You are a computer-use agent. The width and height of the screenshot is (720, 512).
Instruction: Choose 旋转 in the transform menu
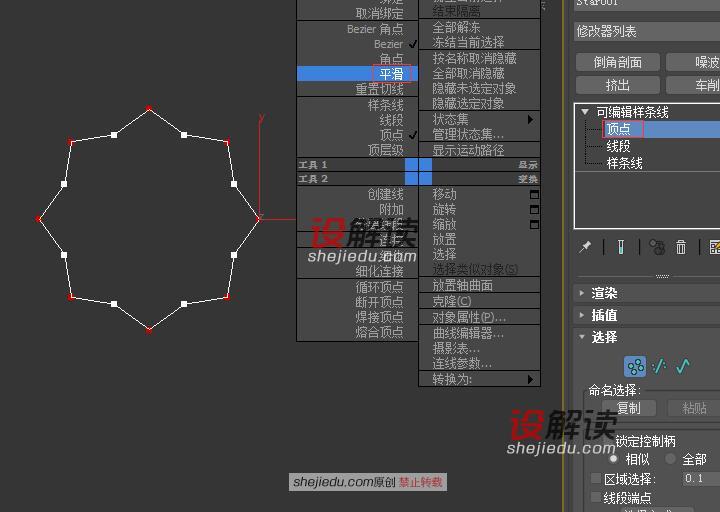click(x=444, y=209)
